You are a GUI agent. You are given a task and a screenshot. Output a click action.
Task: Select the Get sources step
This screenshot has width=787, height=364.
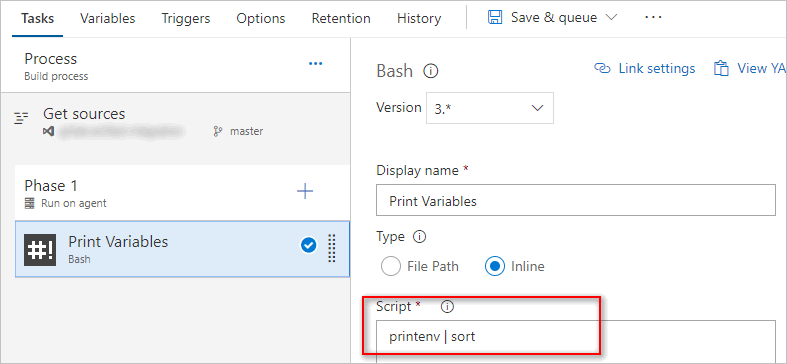click(176, 122)
